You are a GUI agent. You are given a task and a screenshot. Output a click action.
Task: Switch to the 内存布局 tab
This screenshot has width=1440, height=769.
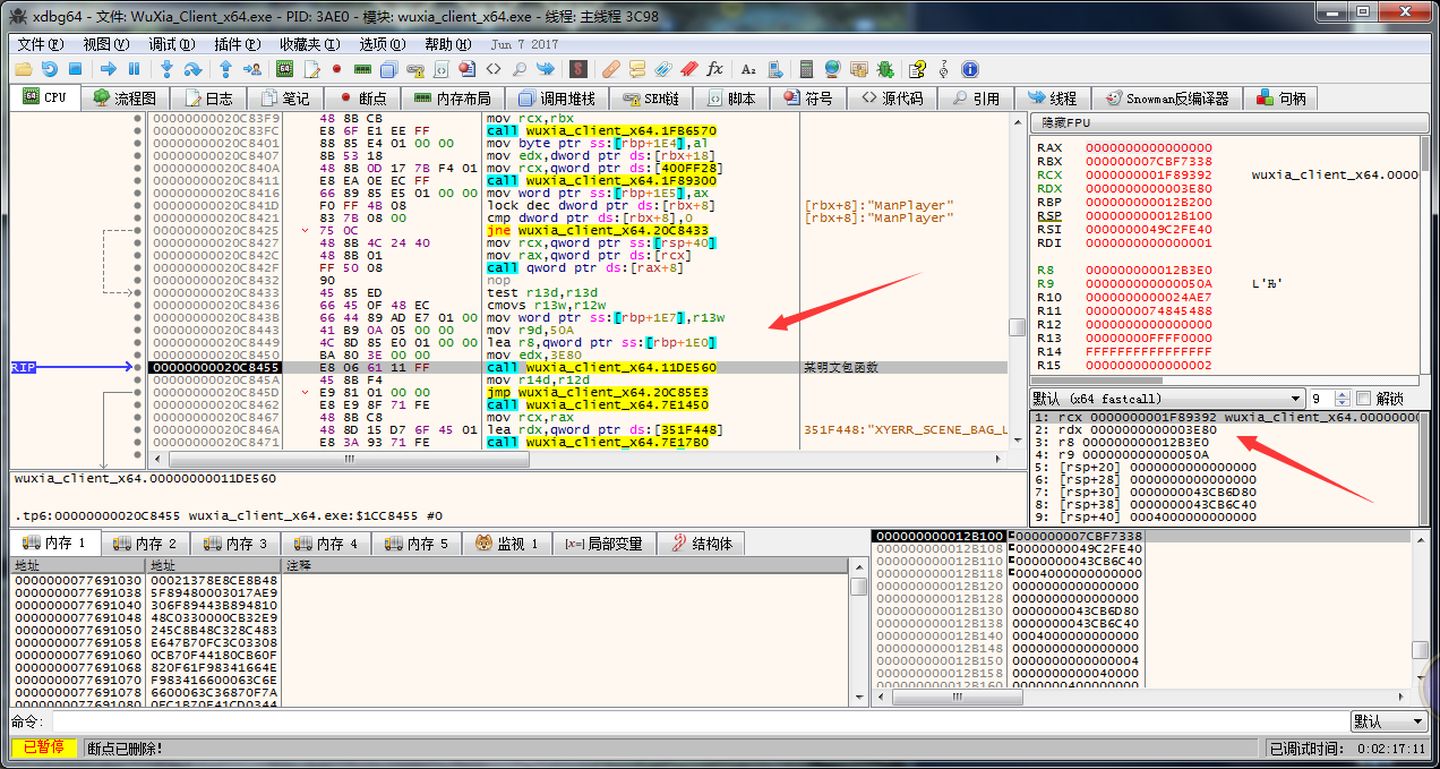point(453,98)
